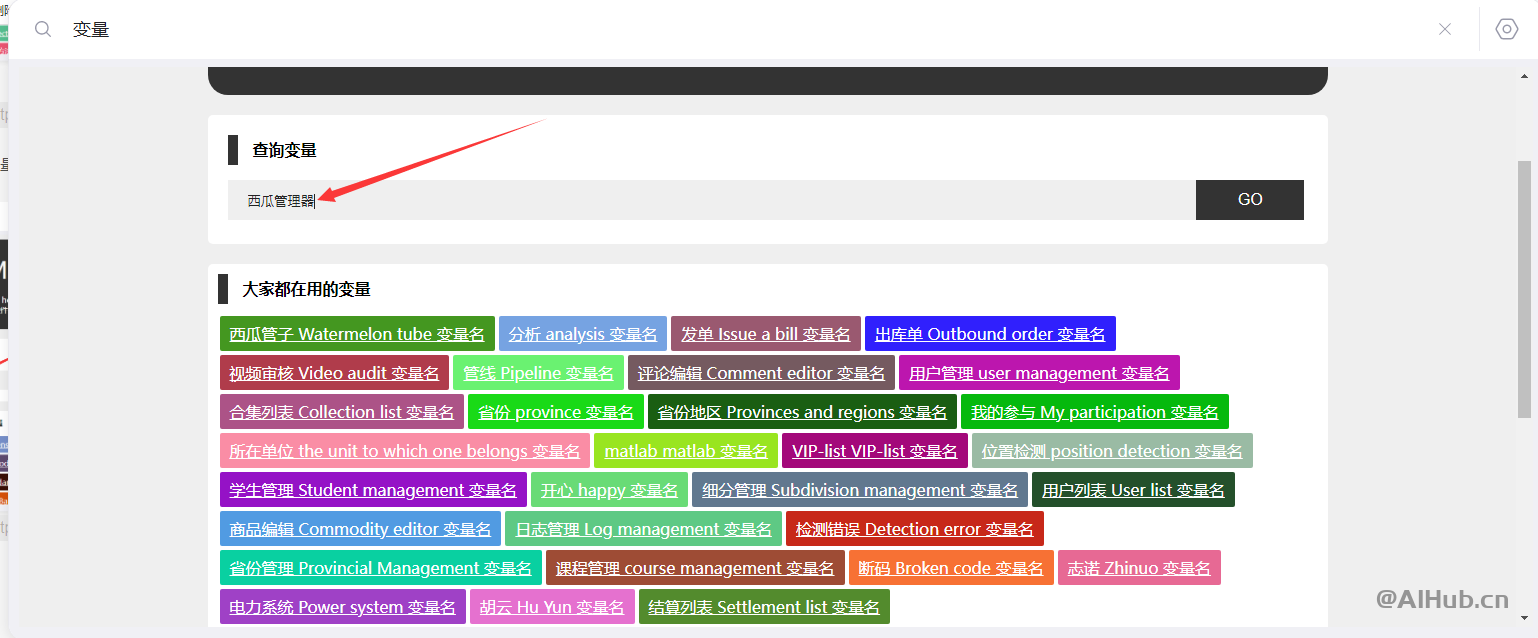Open the Outbound order variable tag
The width and height of the screenshot is (1538, 638).
coord(990,334)
